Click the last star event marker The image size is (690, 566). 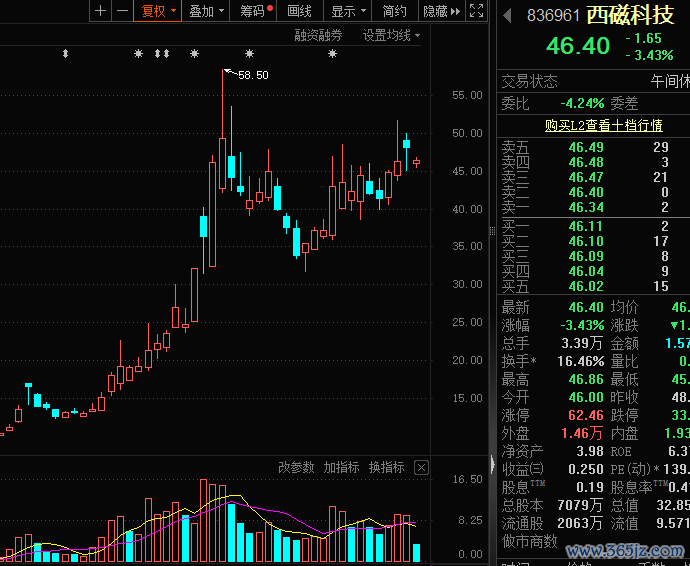333,54
